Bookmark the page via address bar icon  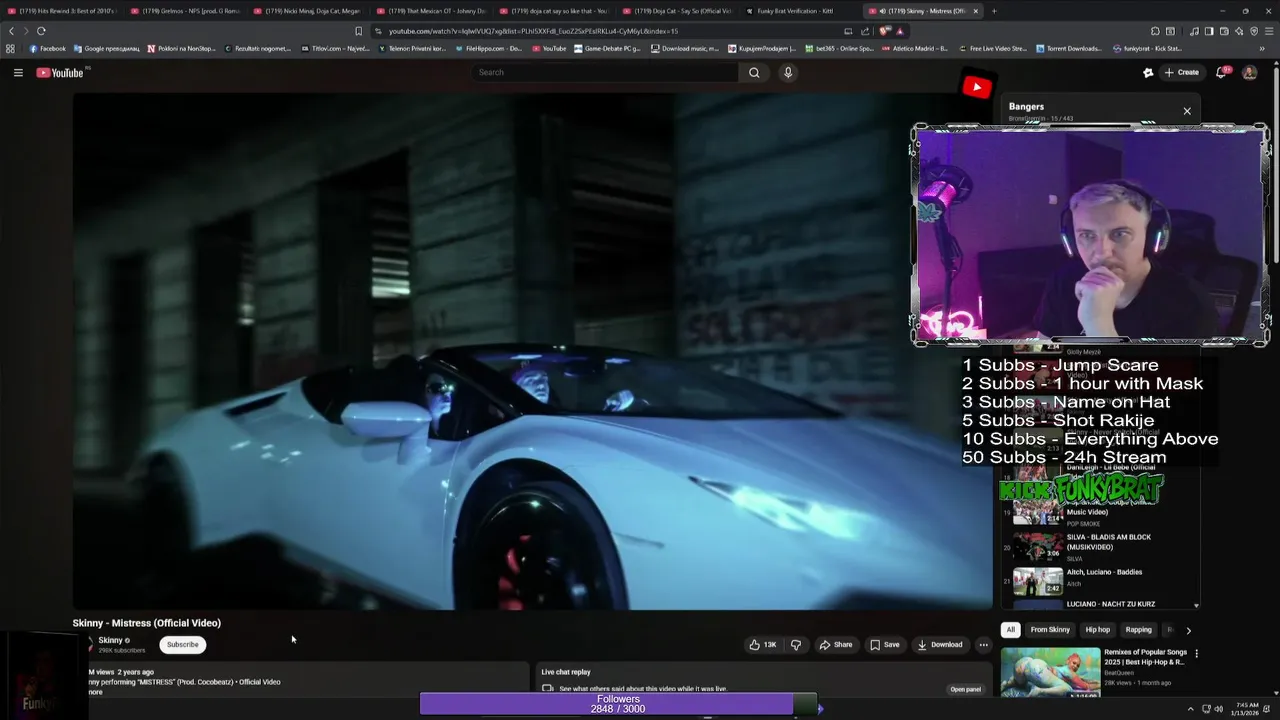tap(359, 31)
